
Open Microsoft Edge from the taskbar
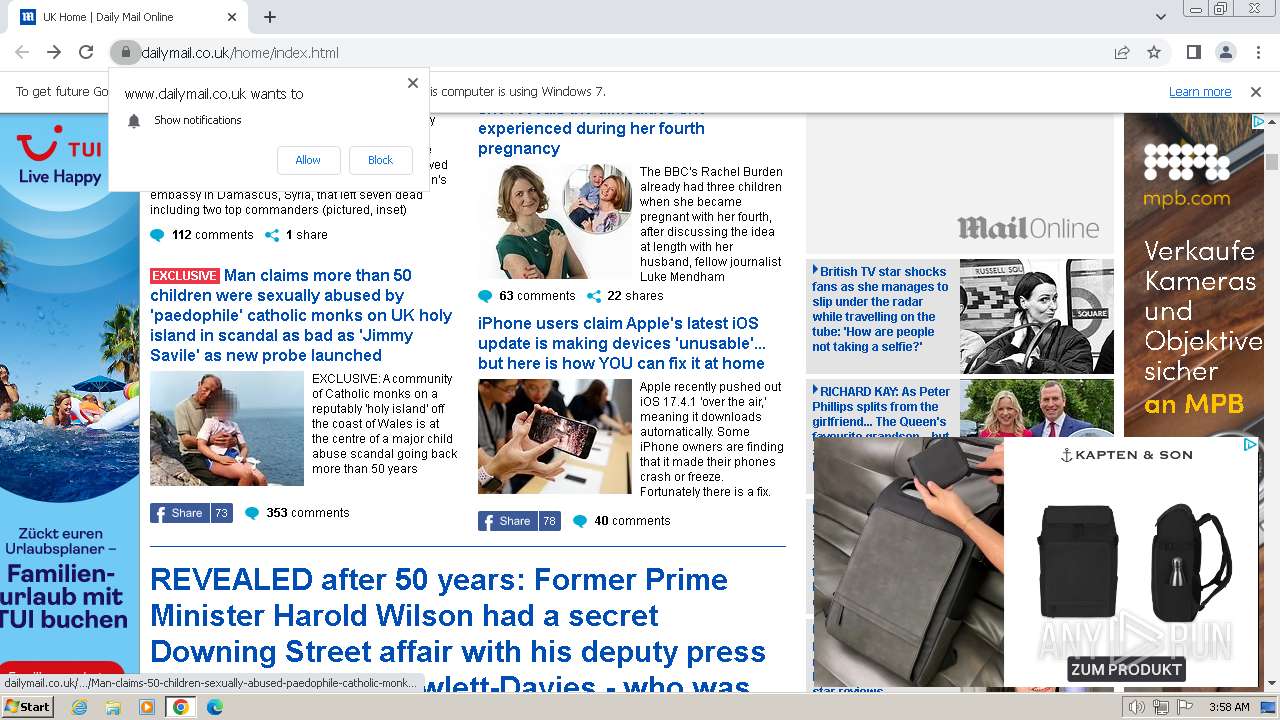tap(214, 707)
